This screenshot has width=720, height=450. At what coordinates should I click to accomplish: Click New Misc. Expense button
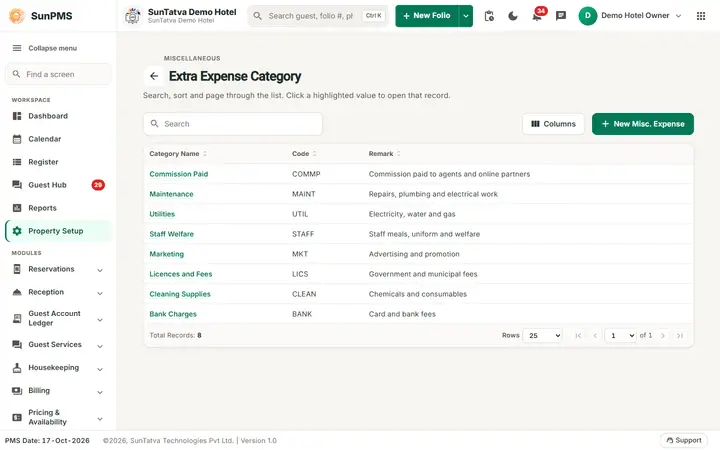coord(643,124)
